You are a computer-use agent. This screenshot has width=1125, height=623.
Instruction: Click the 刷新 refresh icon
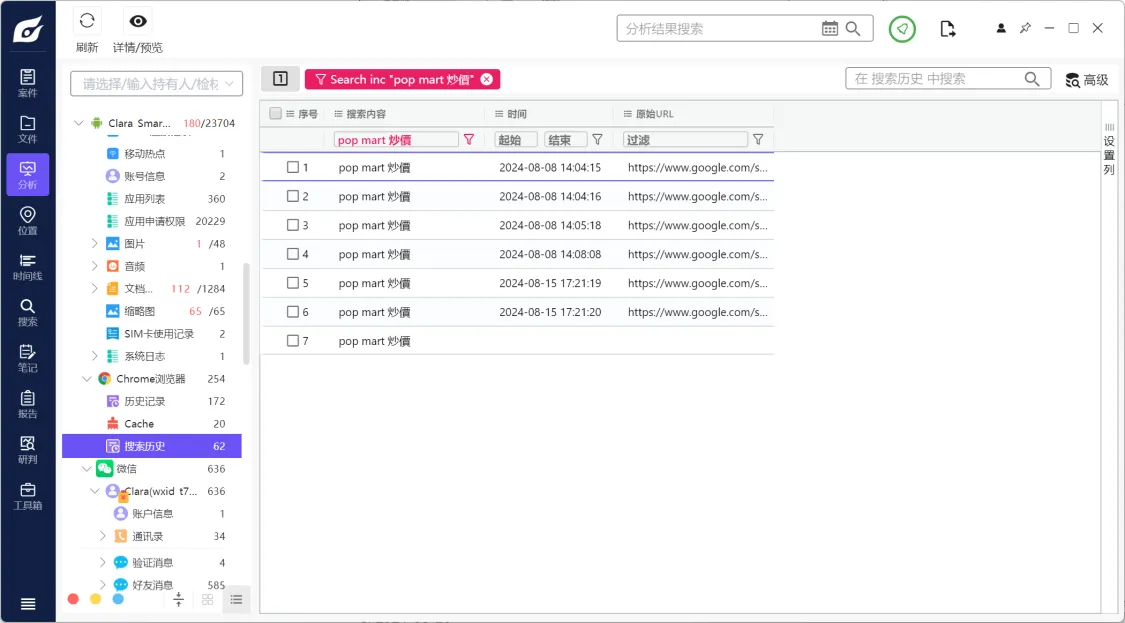pos(87,21)
